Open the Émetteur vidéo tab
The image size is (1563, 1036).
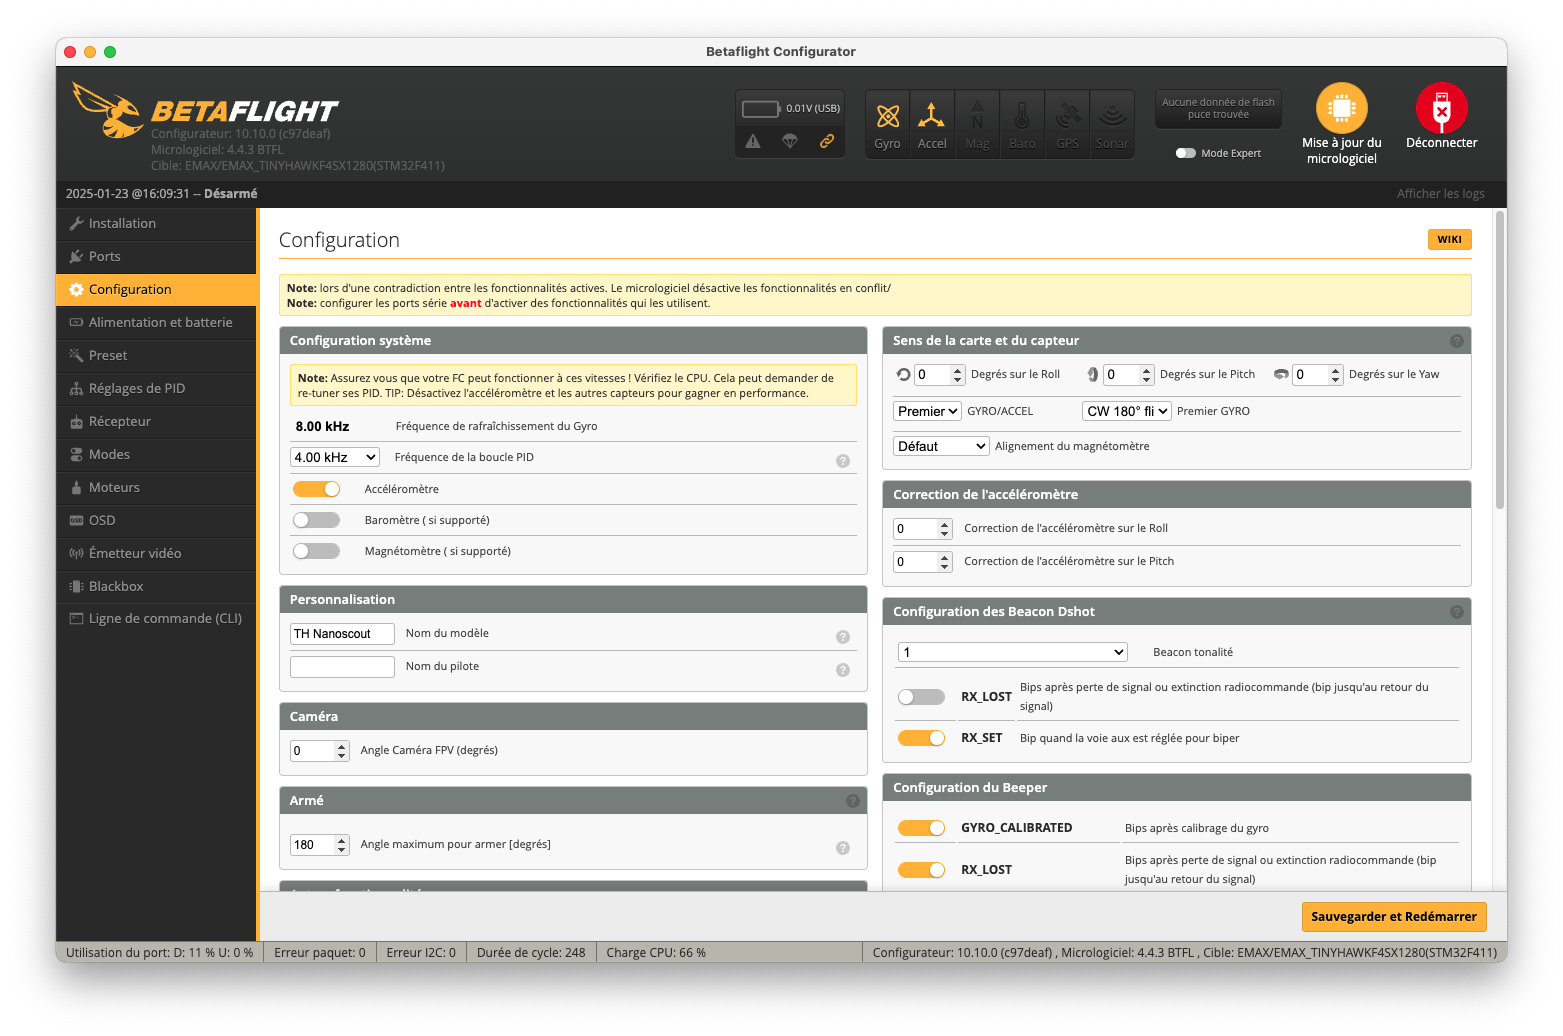click(x=156, y=553)
